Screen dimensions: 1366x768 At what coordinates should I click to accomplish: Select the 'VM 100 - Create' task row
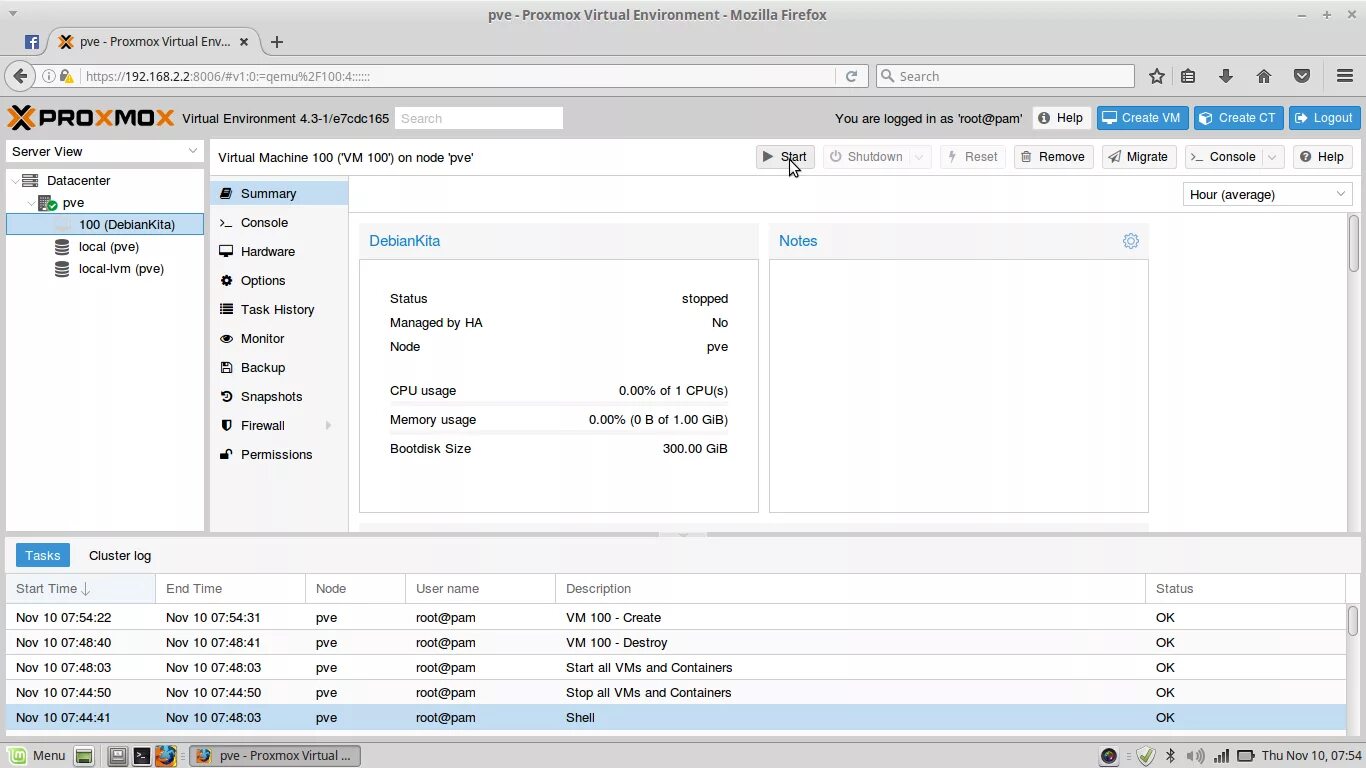click(676, 618)
